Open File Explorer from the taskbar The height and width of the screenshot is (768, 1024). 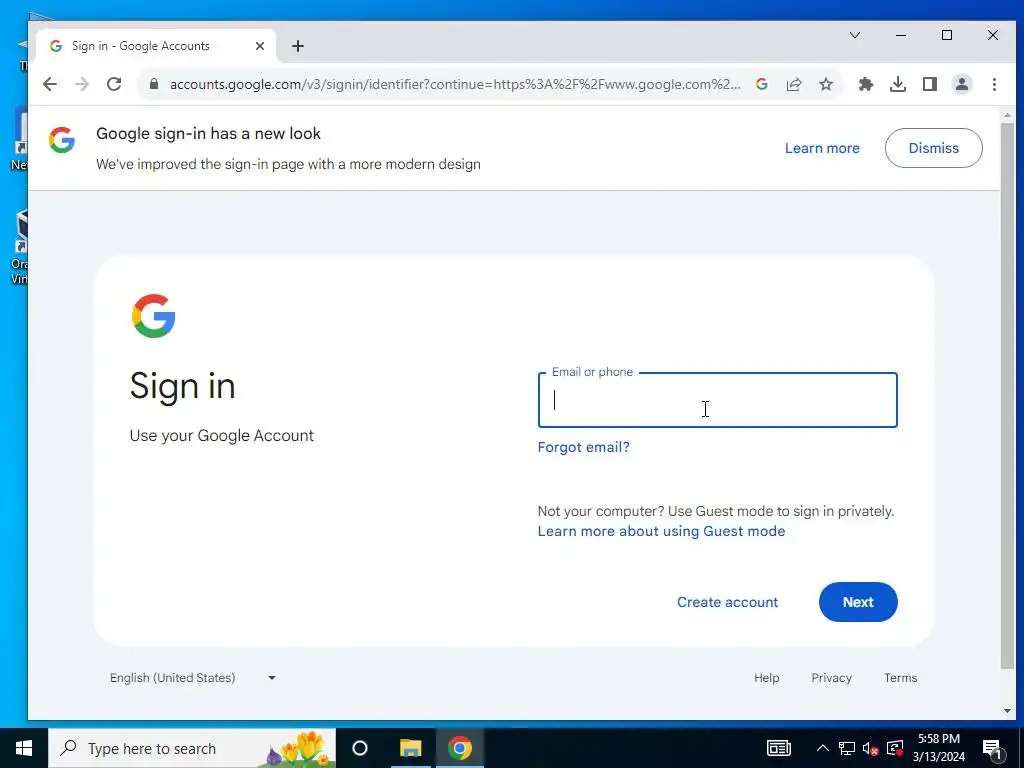(x=410, y=748)
